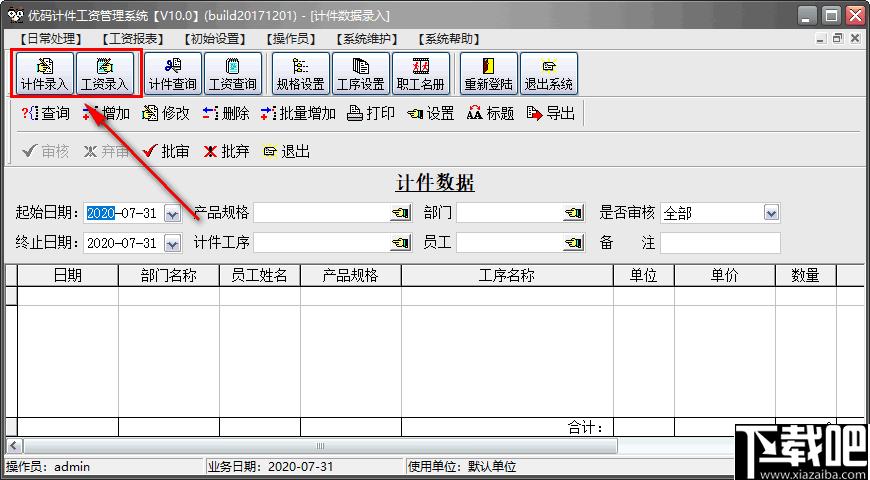This screenshot has width=870, height=480.
Task: Open 职工名册 toolbar button
Action: pos(421,73)
